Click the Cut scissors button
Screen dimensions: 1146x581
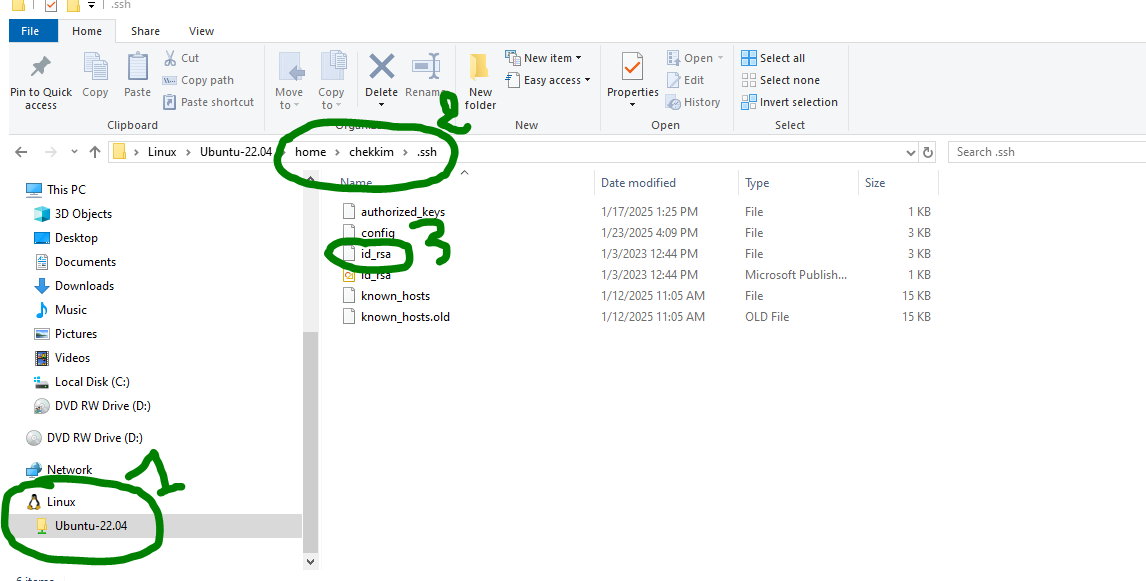181,58
